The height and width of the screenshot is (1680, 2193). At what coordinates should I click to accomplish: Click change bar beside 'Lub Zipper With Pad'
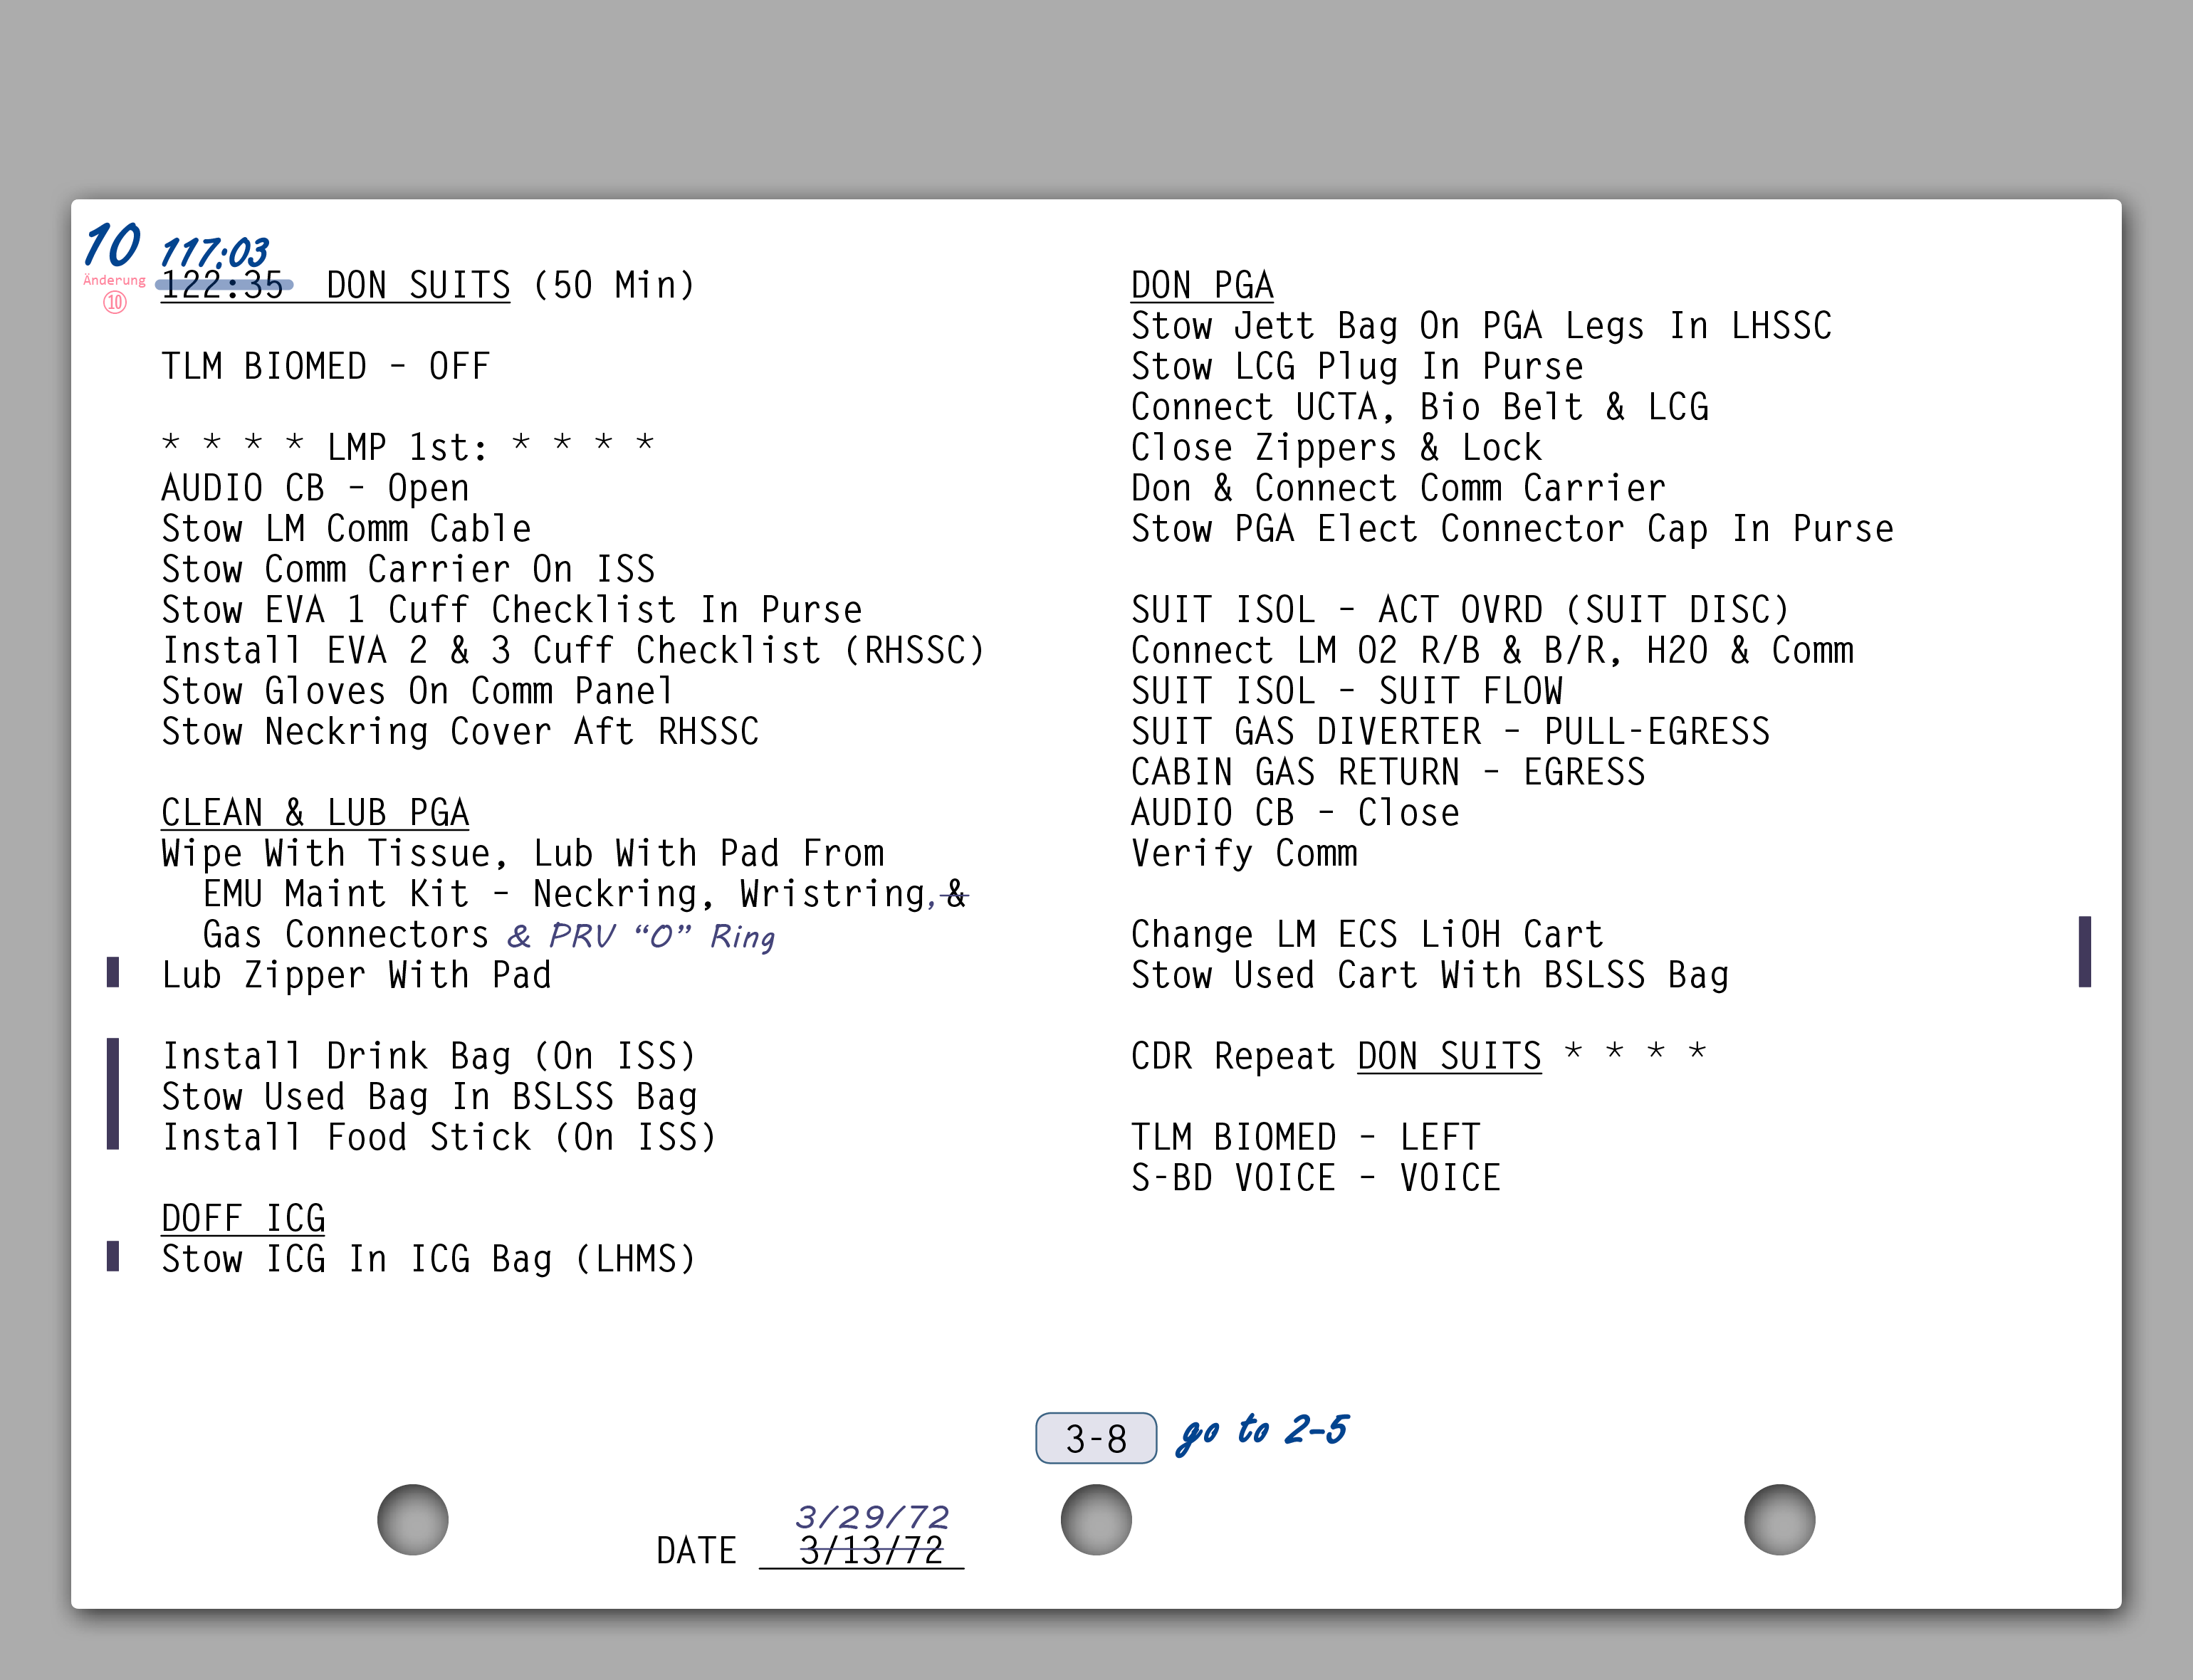click(113, 972)
